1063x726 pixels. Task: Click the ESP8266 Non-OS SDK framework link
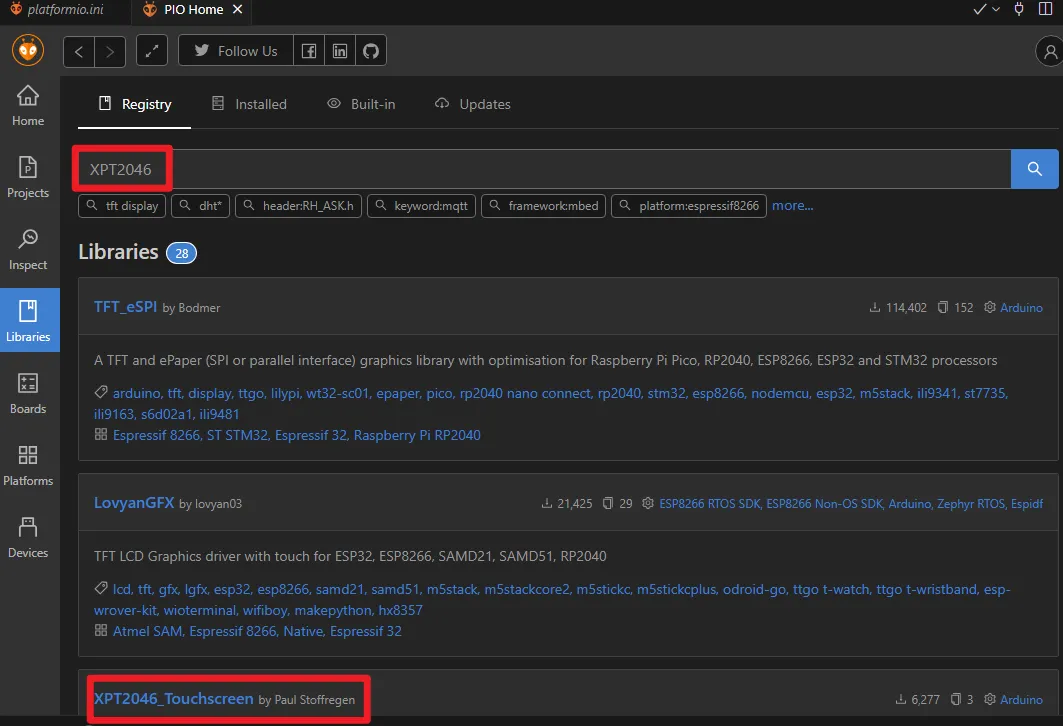pyautogui.click(x=824, y=504)
